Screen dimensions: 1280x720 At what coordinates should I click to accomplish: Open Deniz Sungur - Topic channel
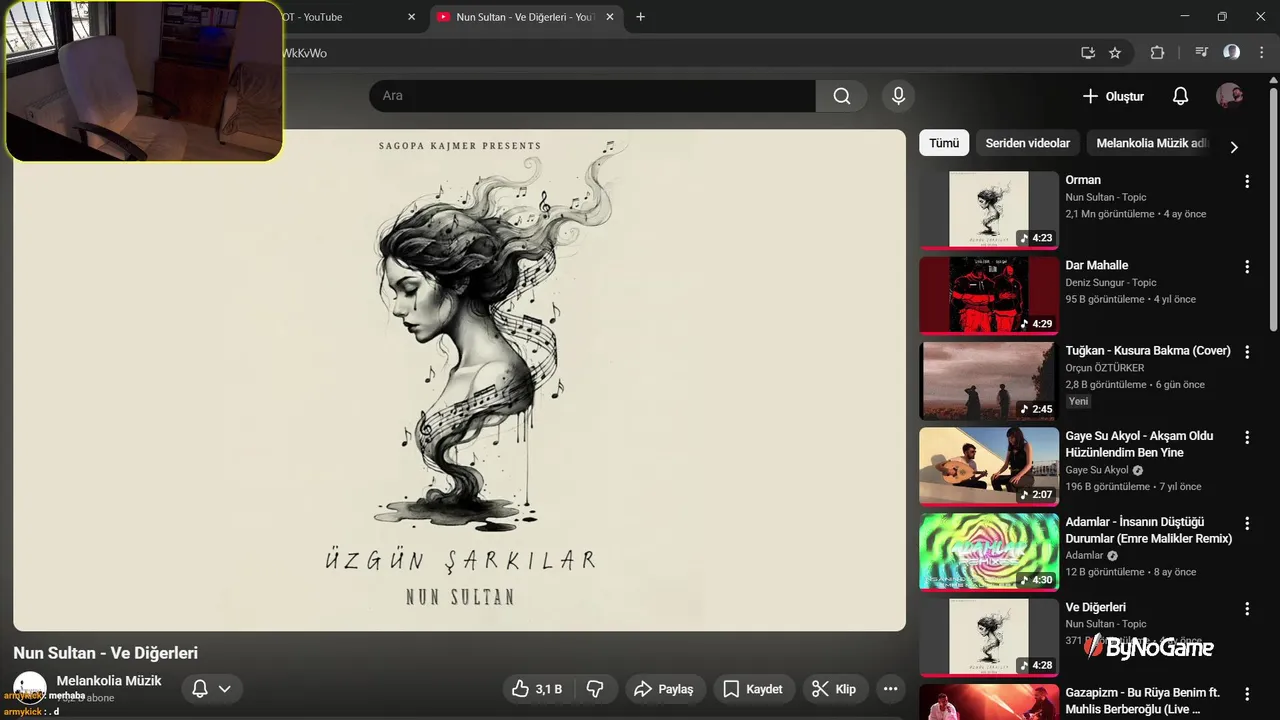1111,282
